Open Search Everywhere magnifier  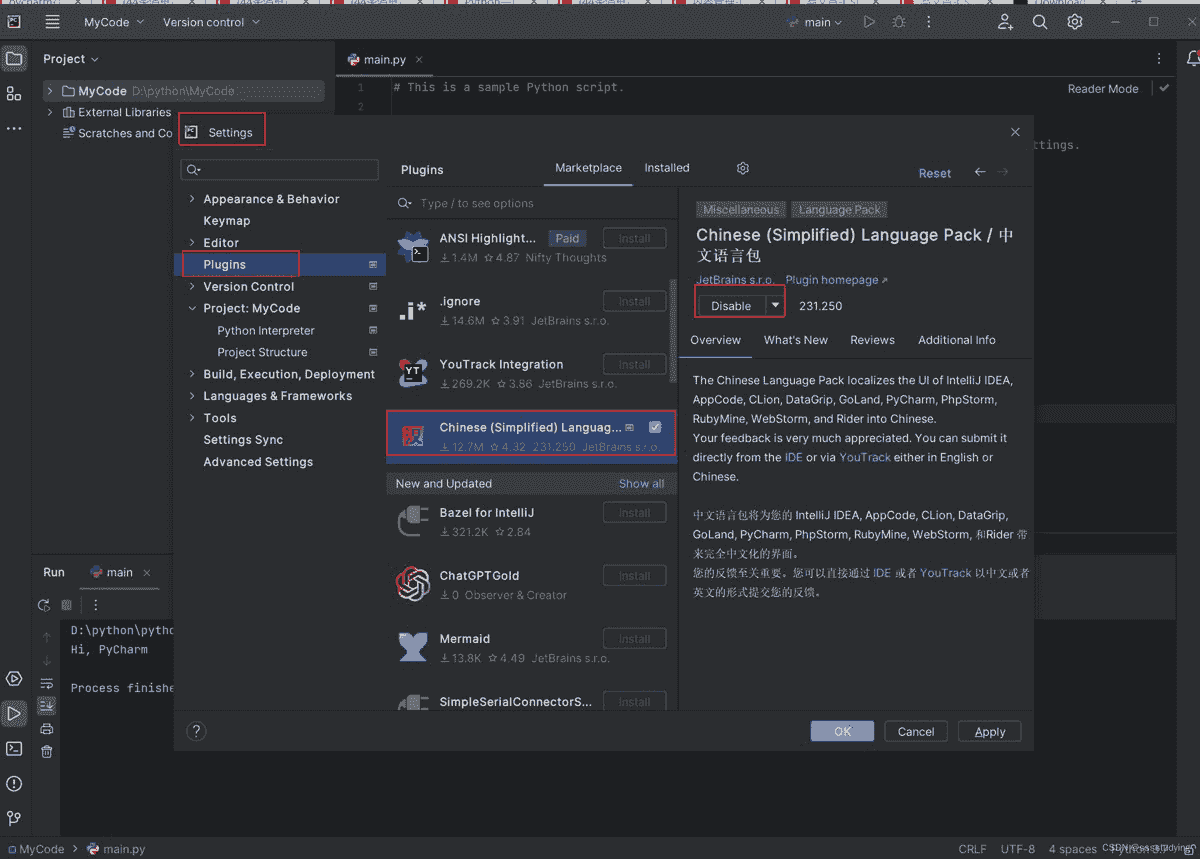tap(1040, 22)
